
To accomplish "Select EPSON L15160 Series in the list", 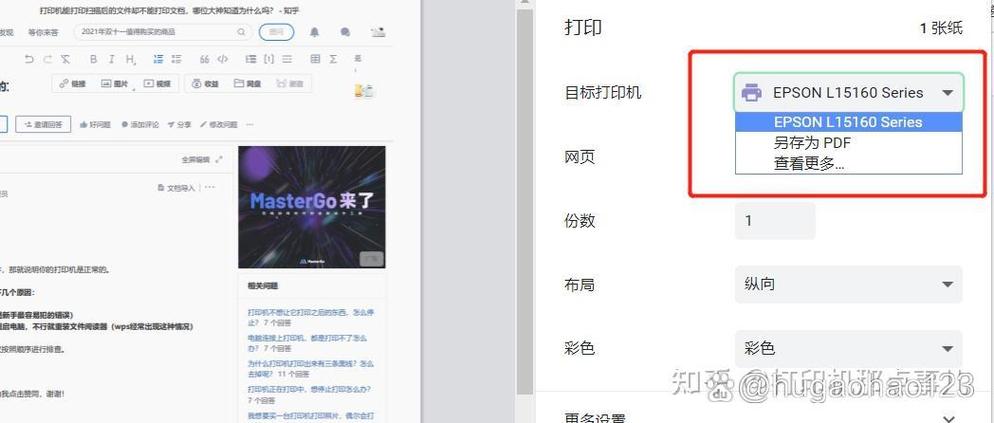I will (x=849, y=122).
